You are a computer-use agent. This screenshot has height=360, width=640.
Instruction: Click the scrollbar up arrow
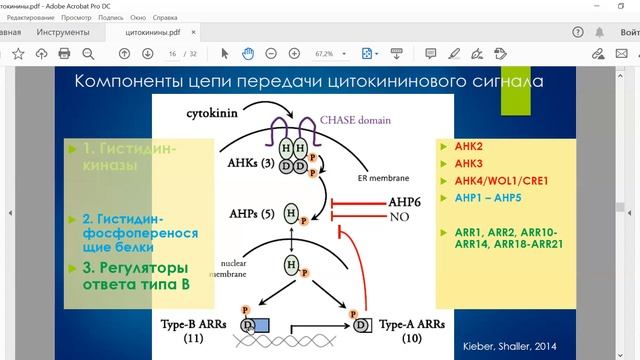coord(620,76)
